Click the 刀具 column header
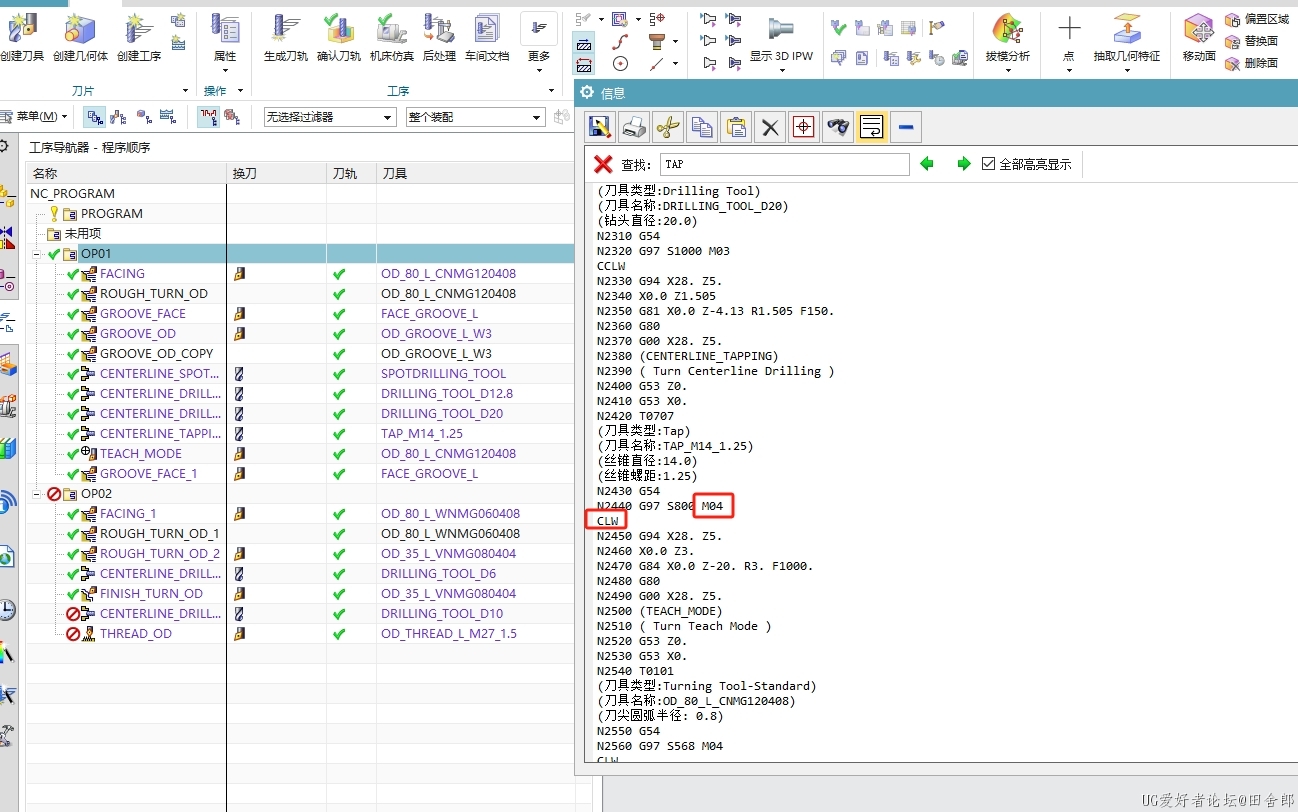 [x=474, y=173]
